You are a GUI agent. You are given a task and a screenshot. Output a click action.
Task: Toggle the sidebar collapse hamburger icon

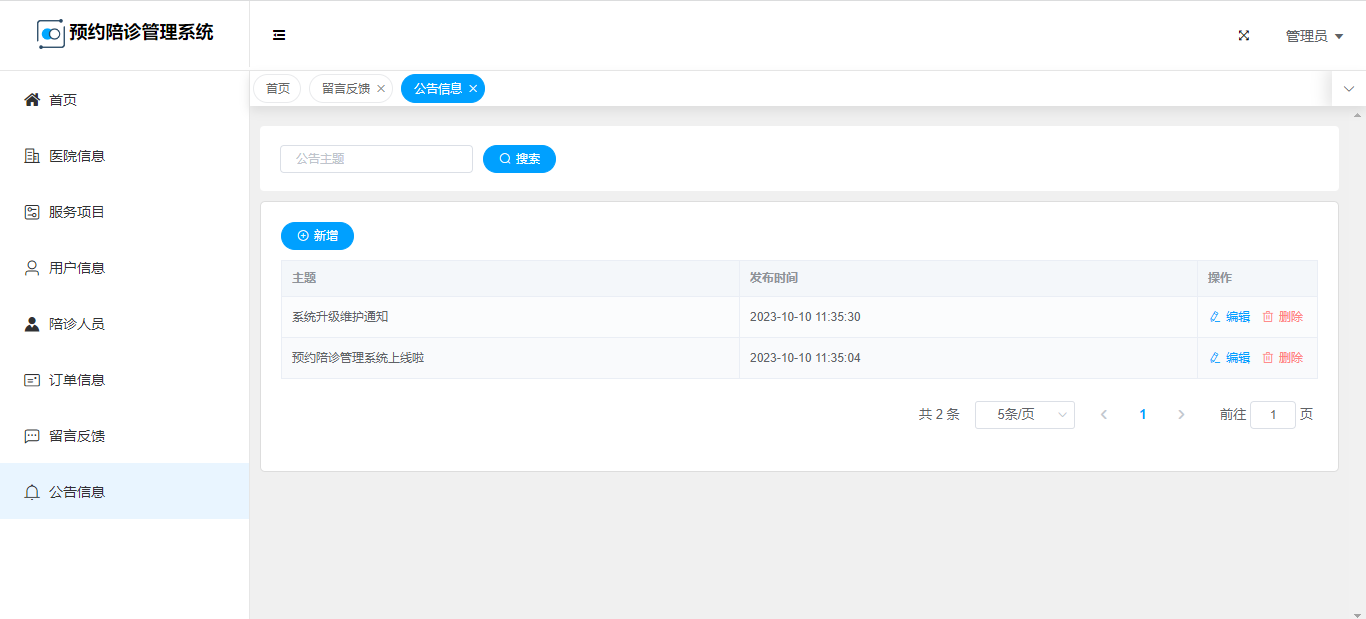click(x=279, y=35)
